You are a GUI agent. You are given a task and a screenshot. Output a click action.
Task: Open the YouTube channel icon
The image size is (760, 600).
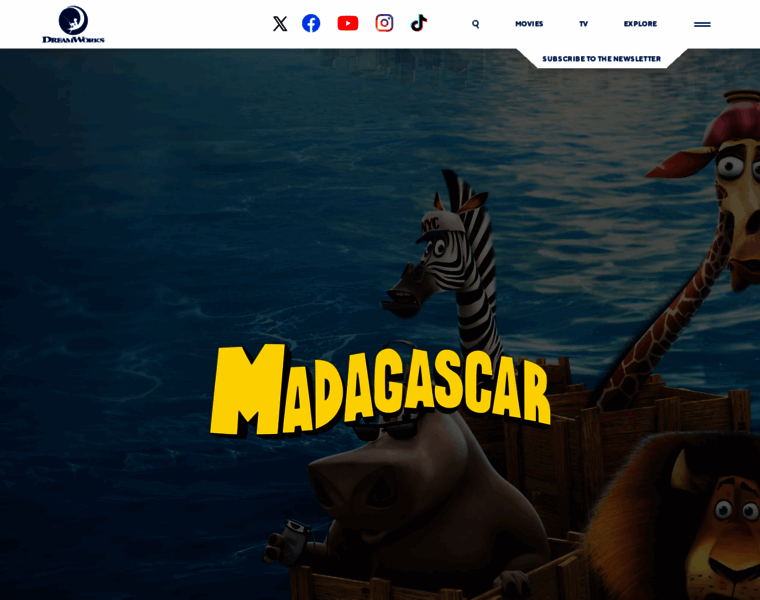tap(348, 23)
